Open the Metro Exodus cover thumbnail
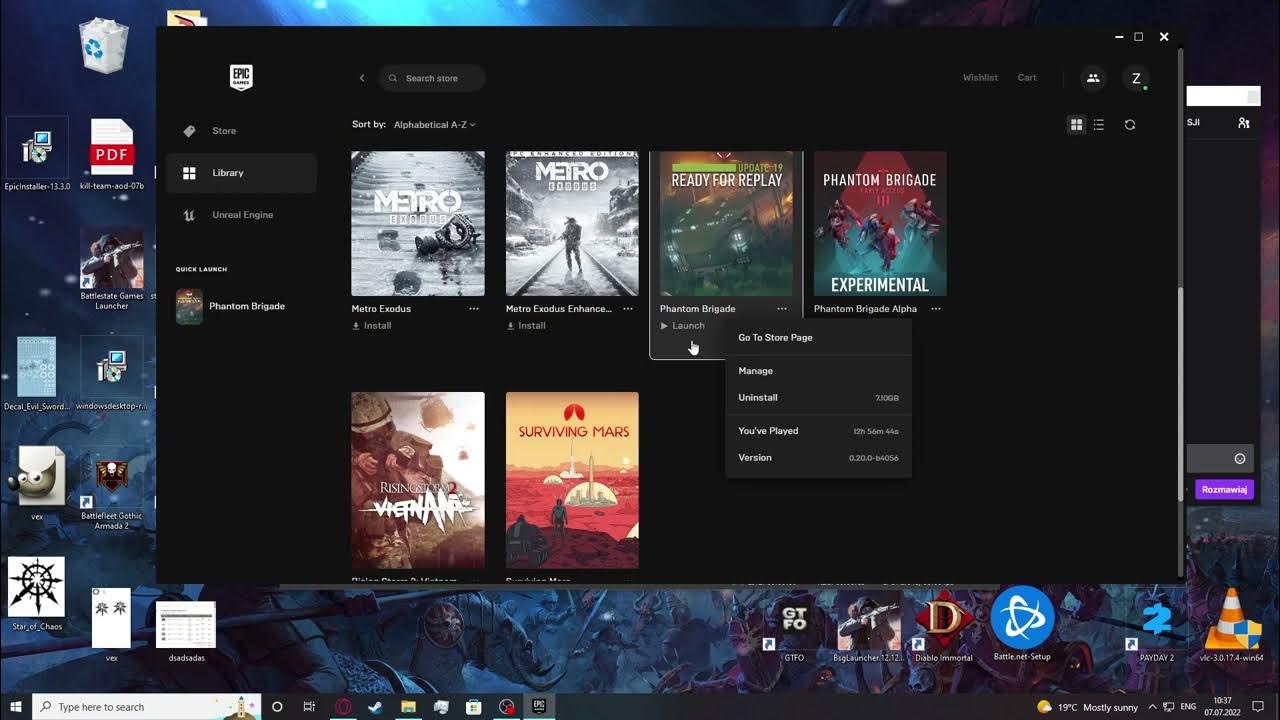1280x720 pixels. pos(418,224)
